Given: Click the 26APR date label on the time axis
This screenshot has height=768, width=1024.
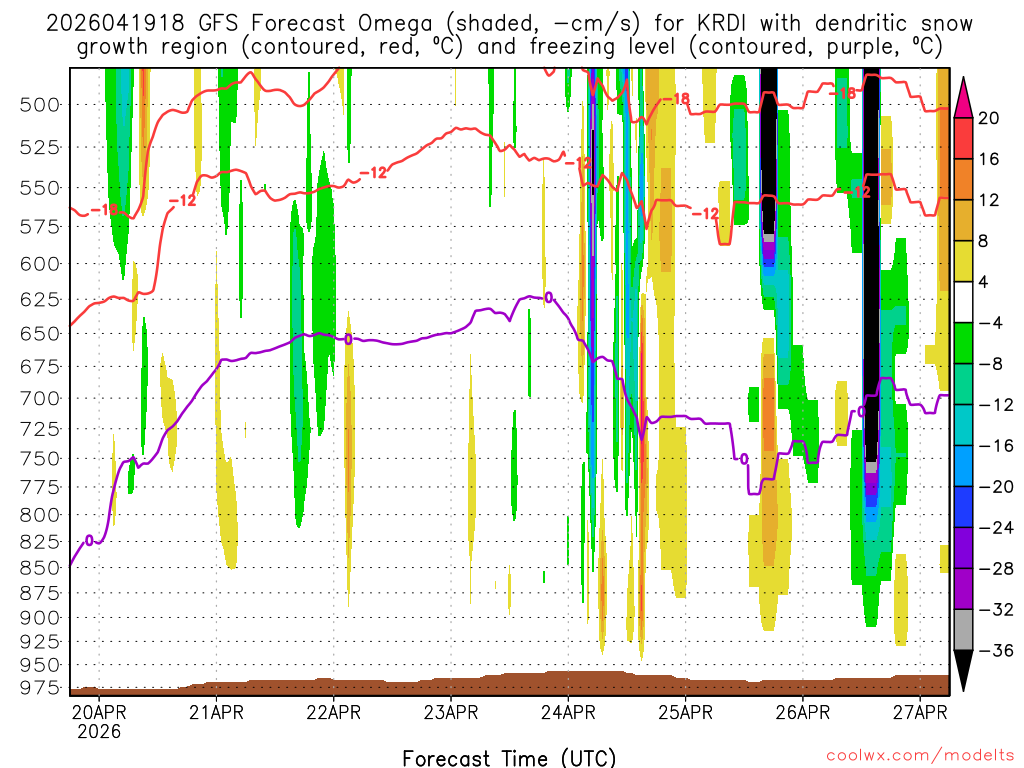Looking at the screenshot, I should (803, 712).
